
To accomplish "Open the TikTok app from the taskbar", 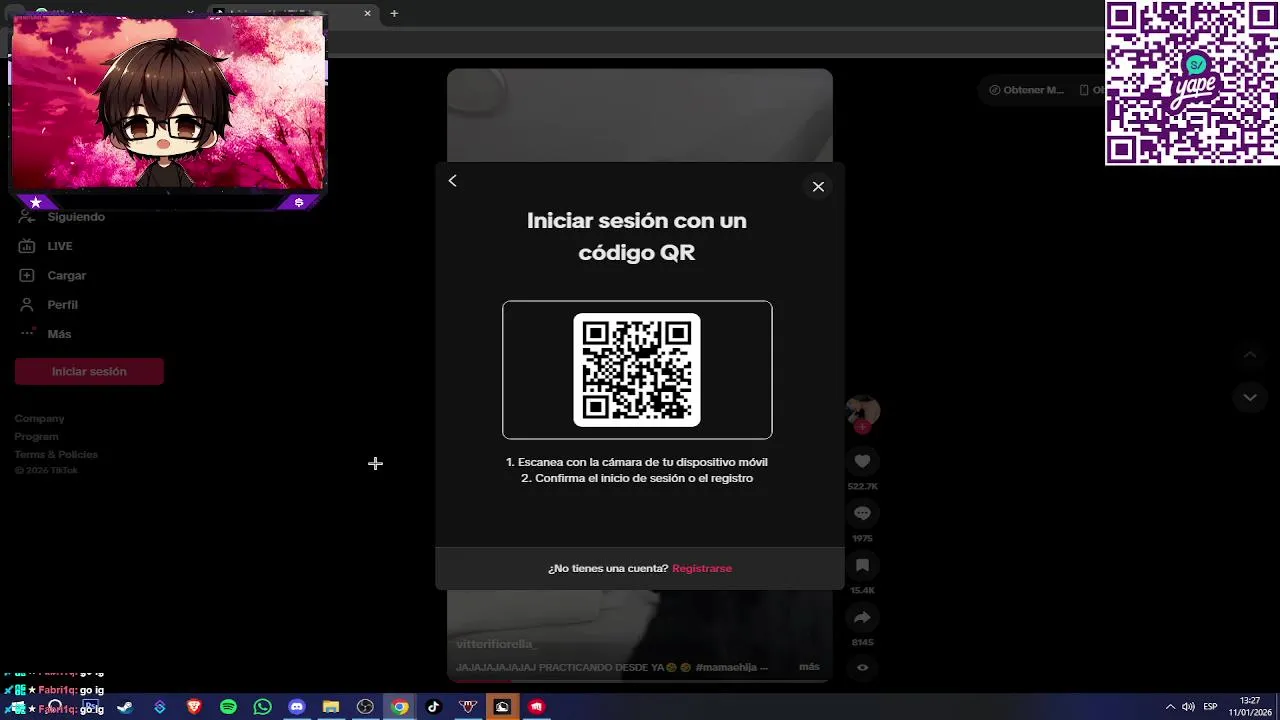I will pyautogui.click(x=433, y=707).
